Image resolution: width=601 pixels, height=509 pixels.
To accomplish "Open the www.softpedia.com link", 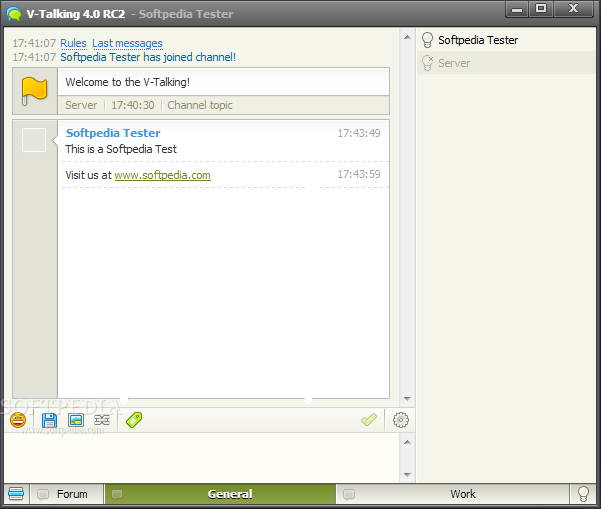I will coord(163,175).
